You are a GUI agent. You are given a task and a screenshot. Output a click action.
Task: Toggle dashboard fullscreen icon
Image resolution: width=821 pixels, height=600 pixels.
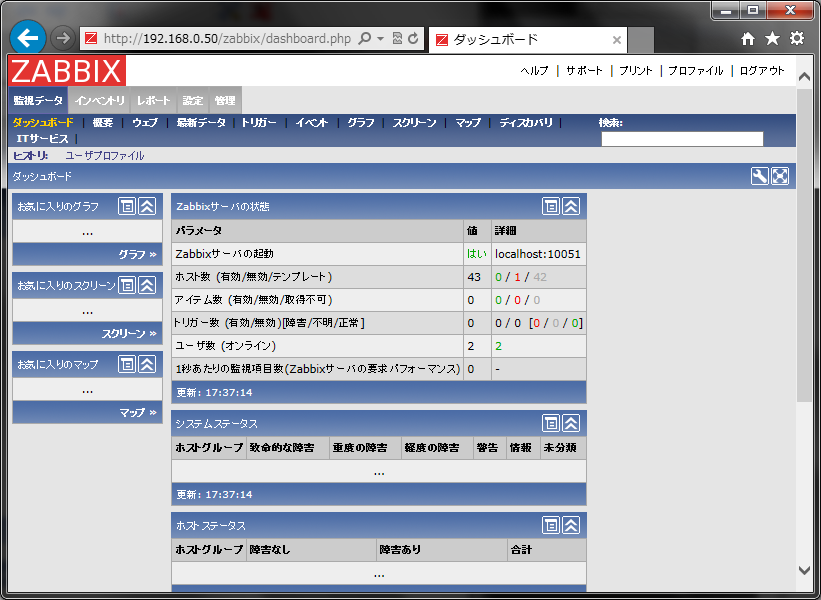[780, 176]
